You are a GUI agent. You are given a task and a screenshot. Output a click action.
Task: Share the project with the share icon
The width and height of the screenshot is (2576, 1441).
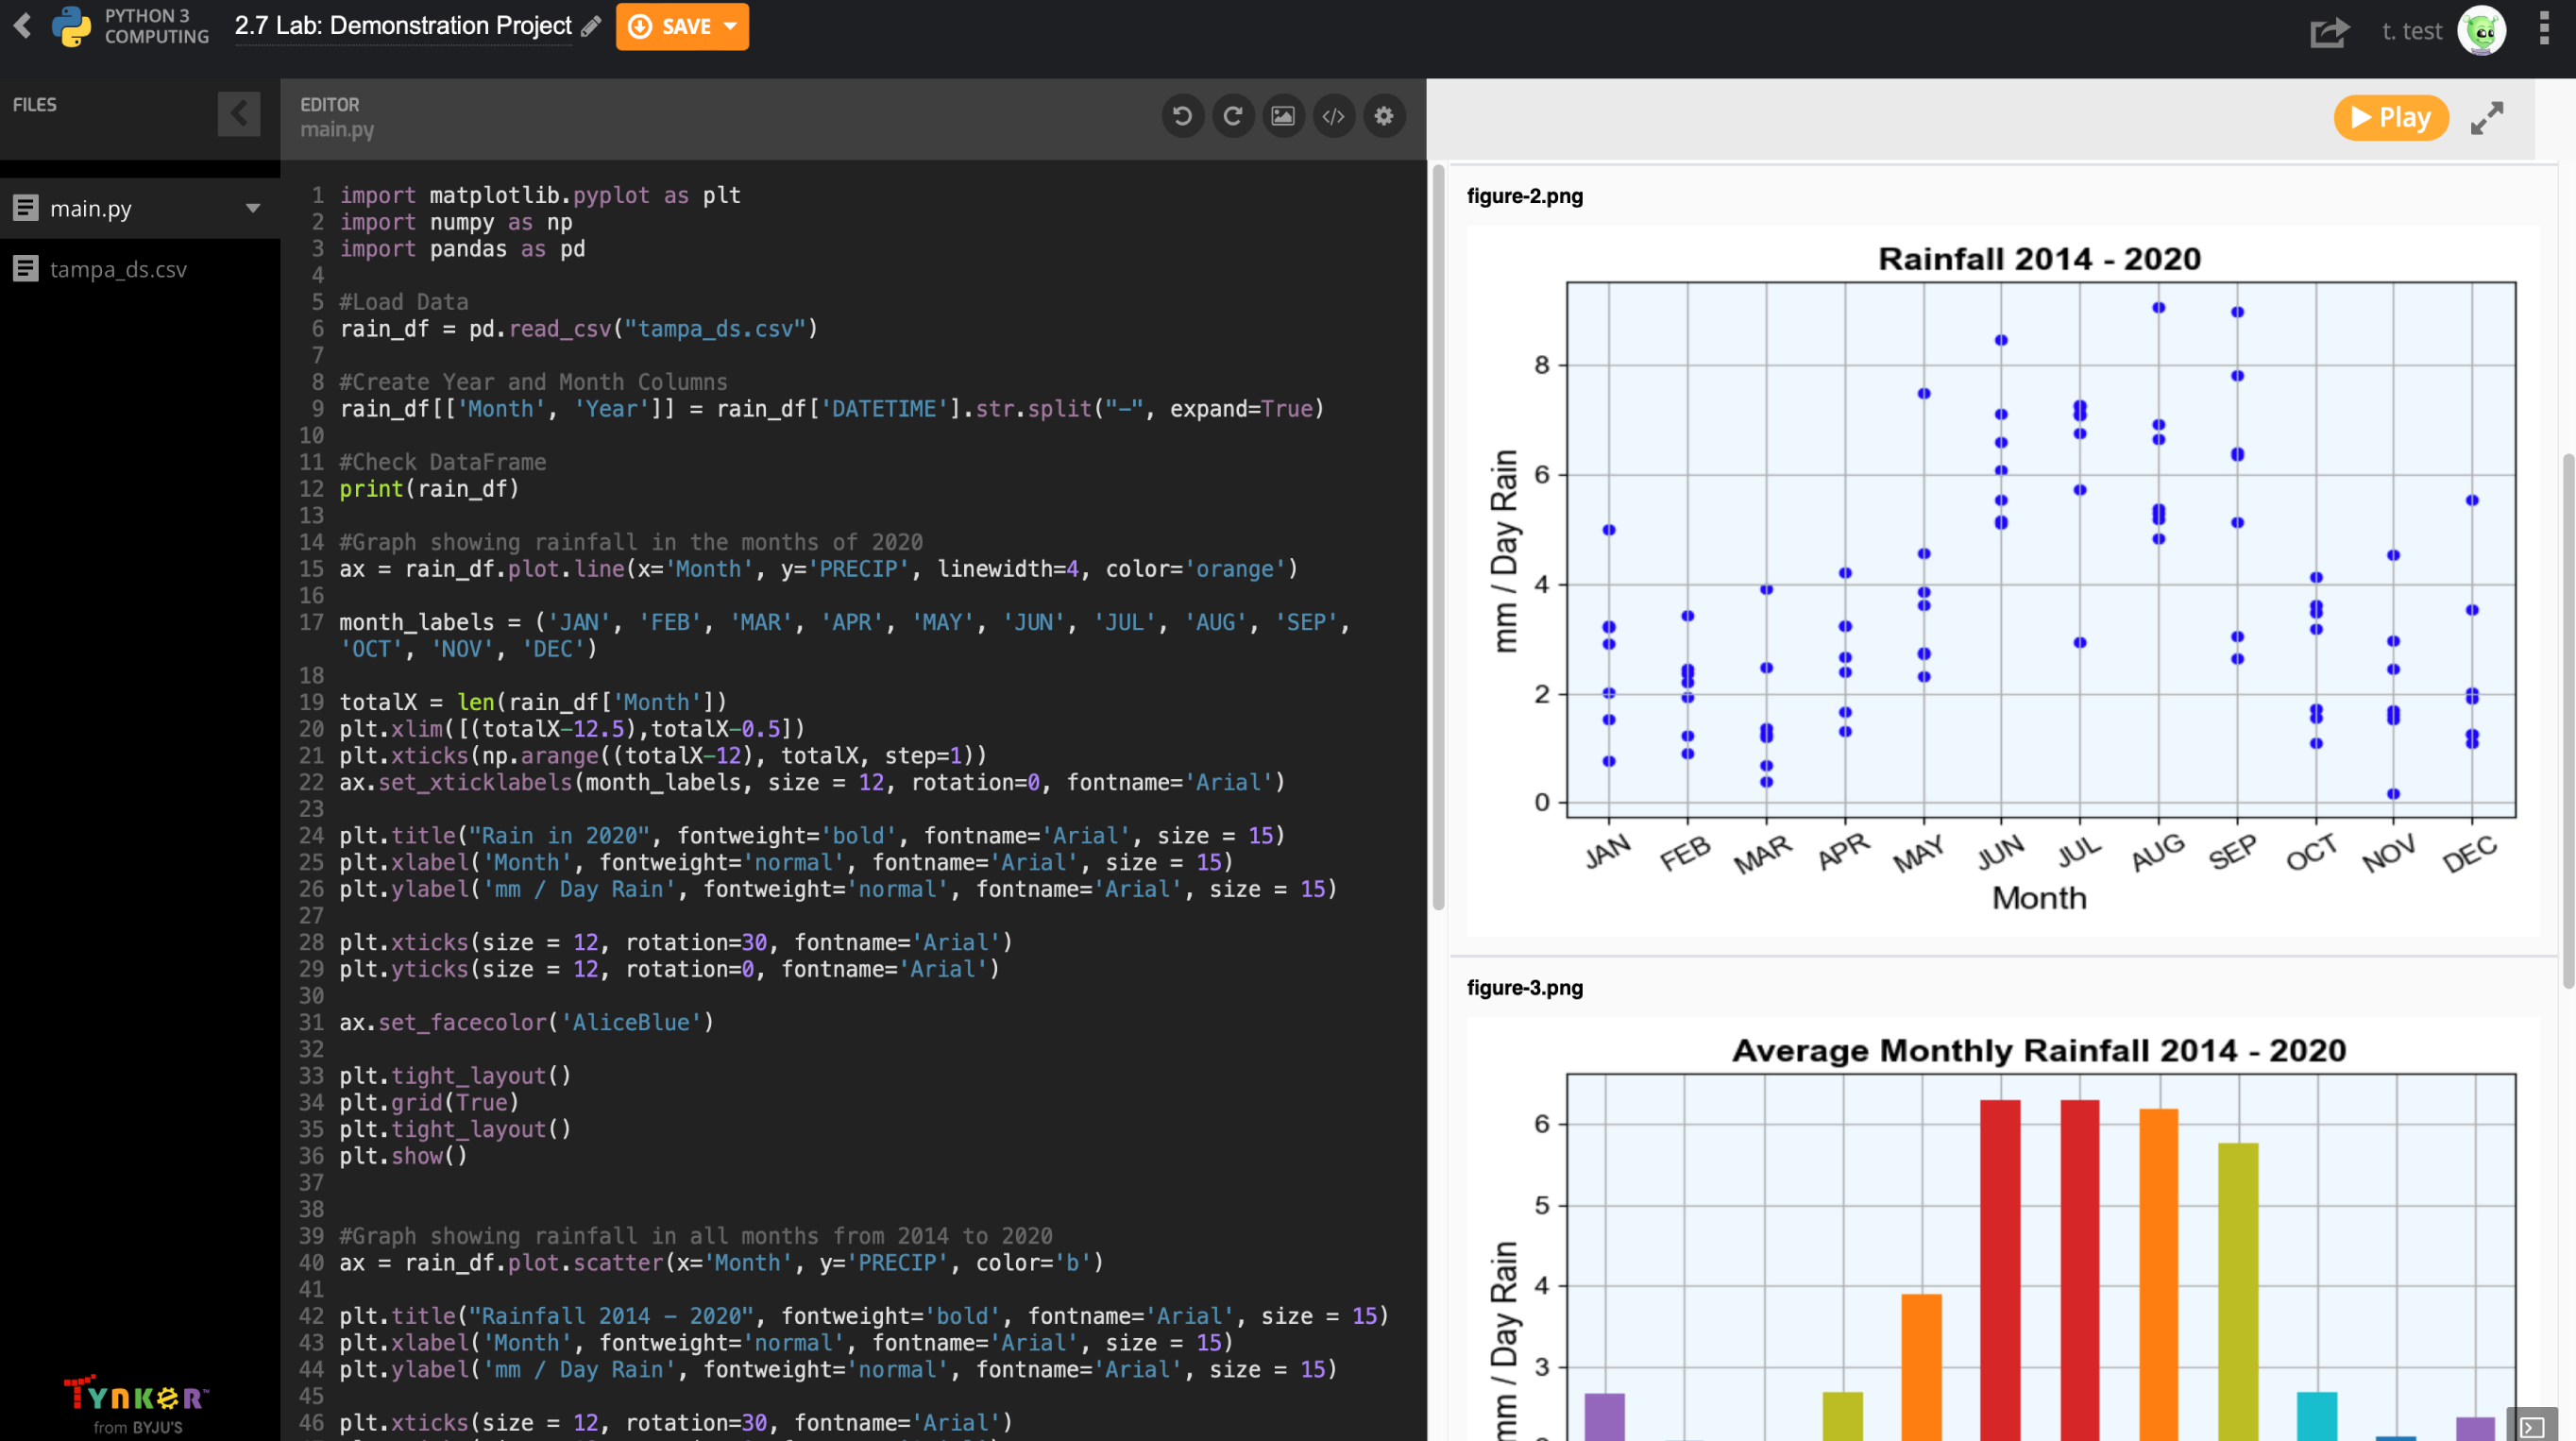pyautogui.click(x=2329, y=32)
